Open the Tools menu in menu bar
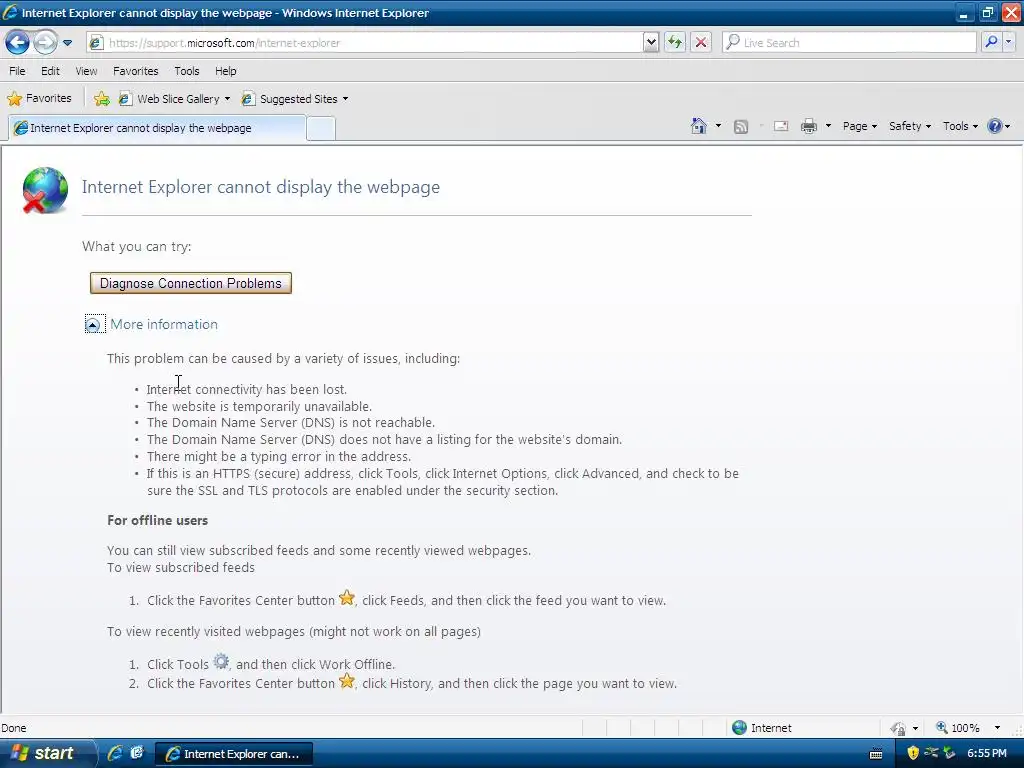The height and width of the screenshot is (768, 1024). click(x=187, y=71)
